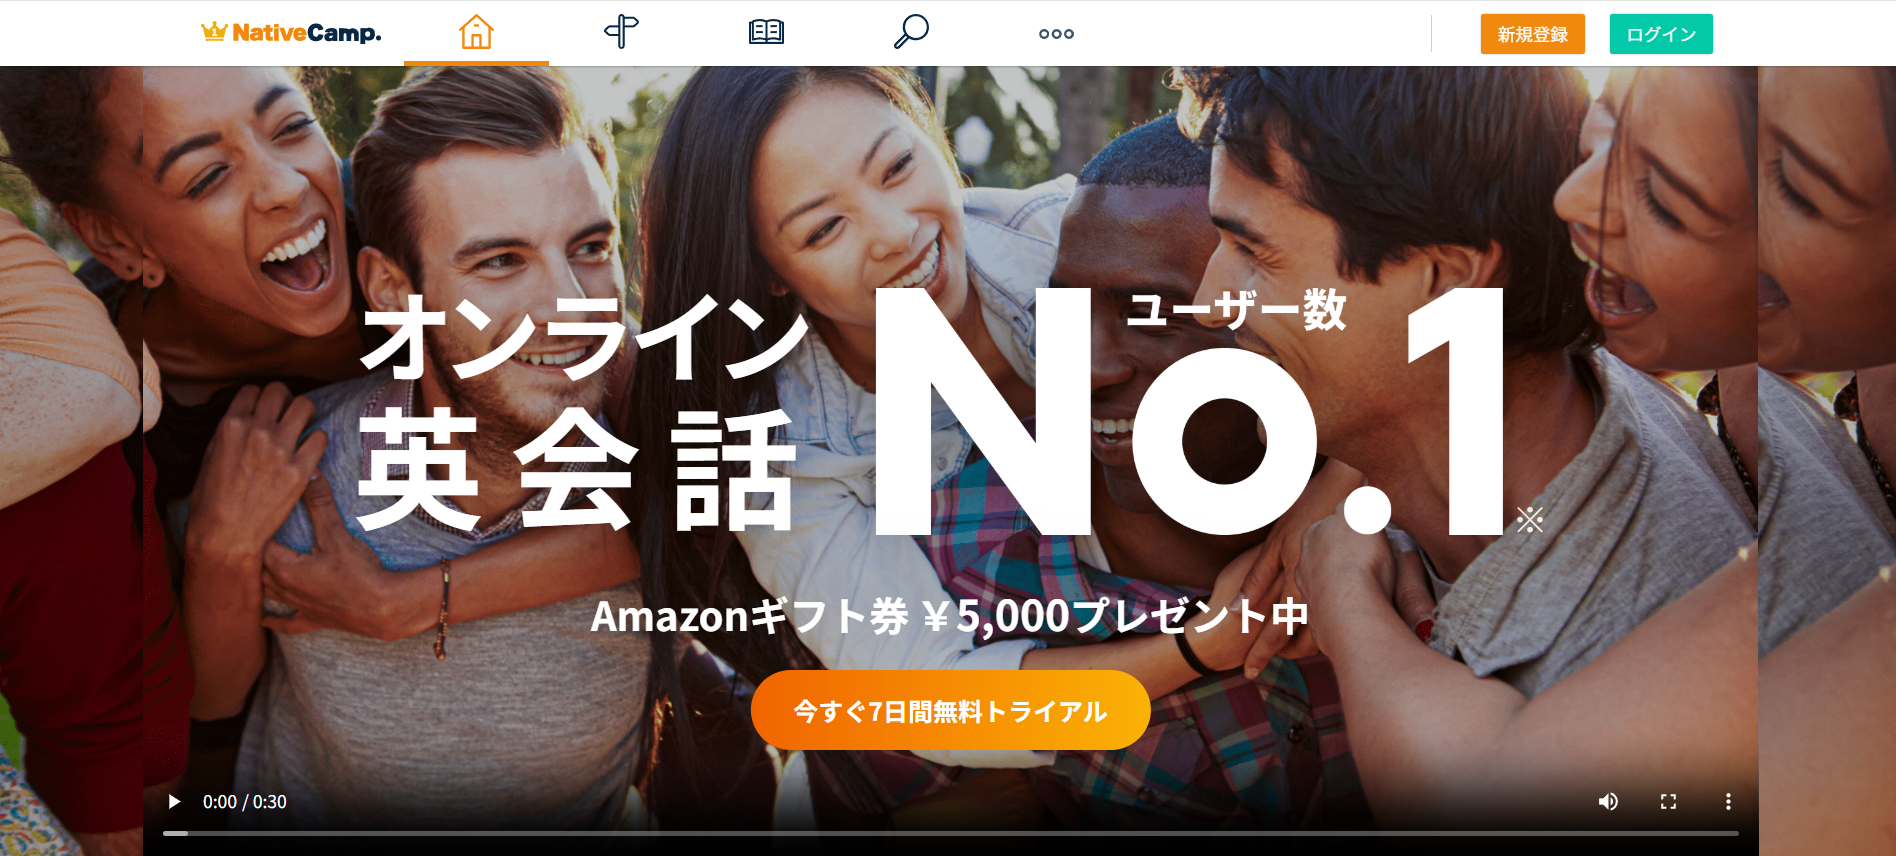
Task: Seek along the video progress bar
Action: (951, 833)
